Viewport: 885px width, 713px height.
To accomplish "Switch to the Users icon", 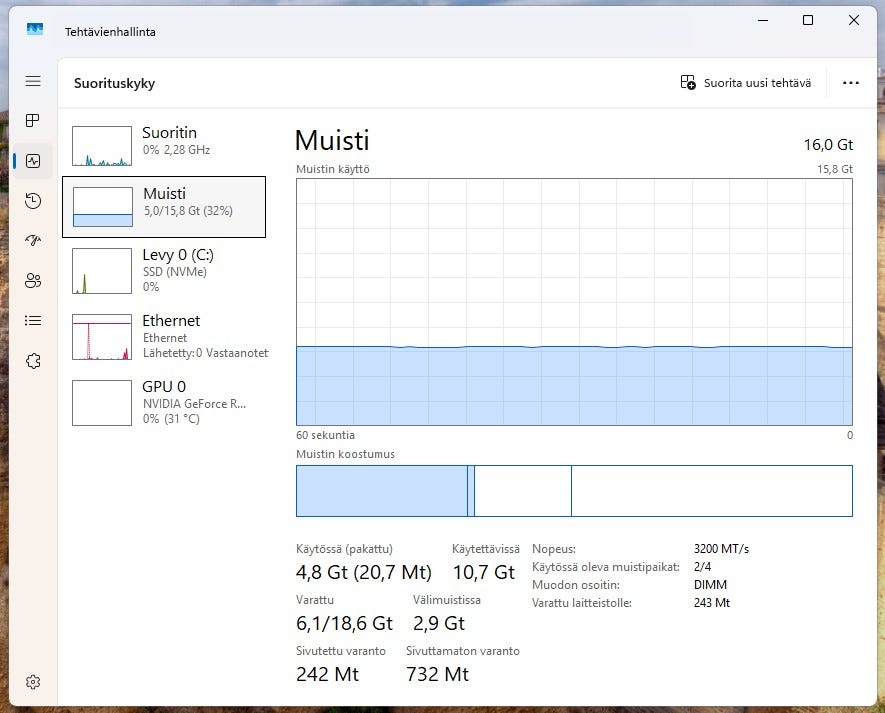I will click(x=33, y=280).
